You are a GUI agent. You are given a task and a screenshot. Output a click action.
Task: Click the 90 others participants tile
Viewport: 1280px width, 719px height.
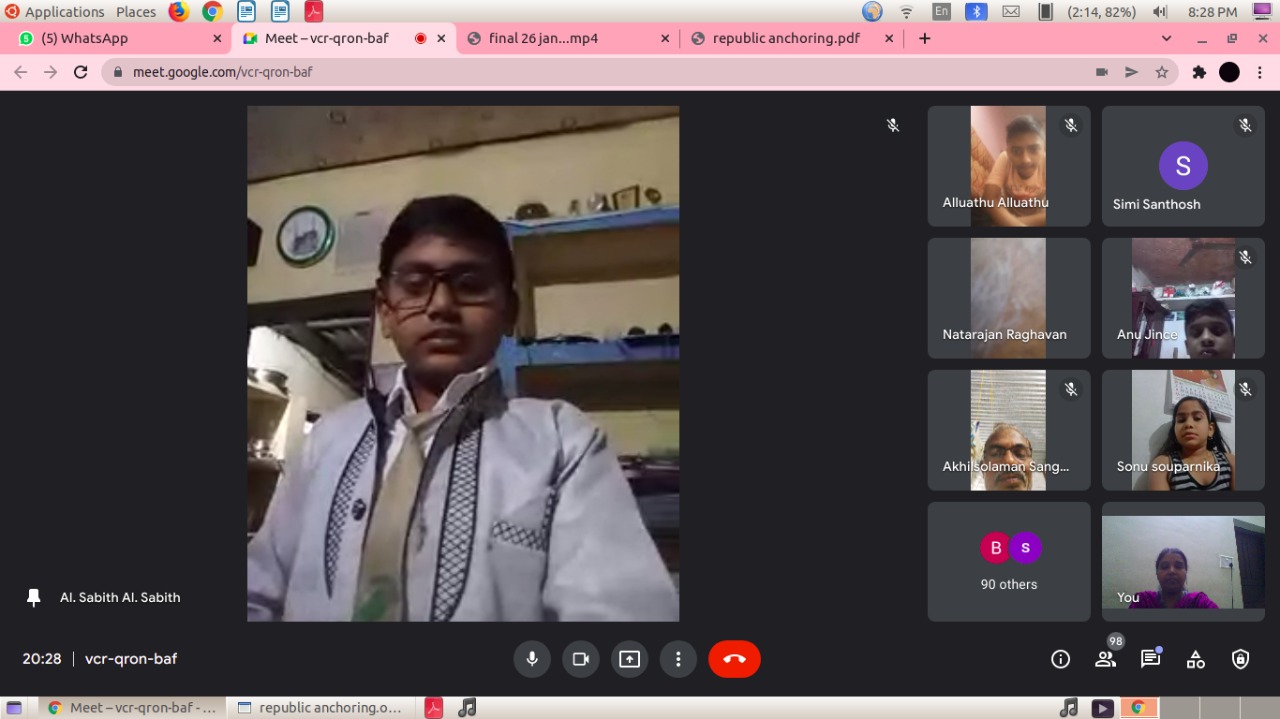coord(1009,562)
